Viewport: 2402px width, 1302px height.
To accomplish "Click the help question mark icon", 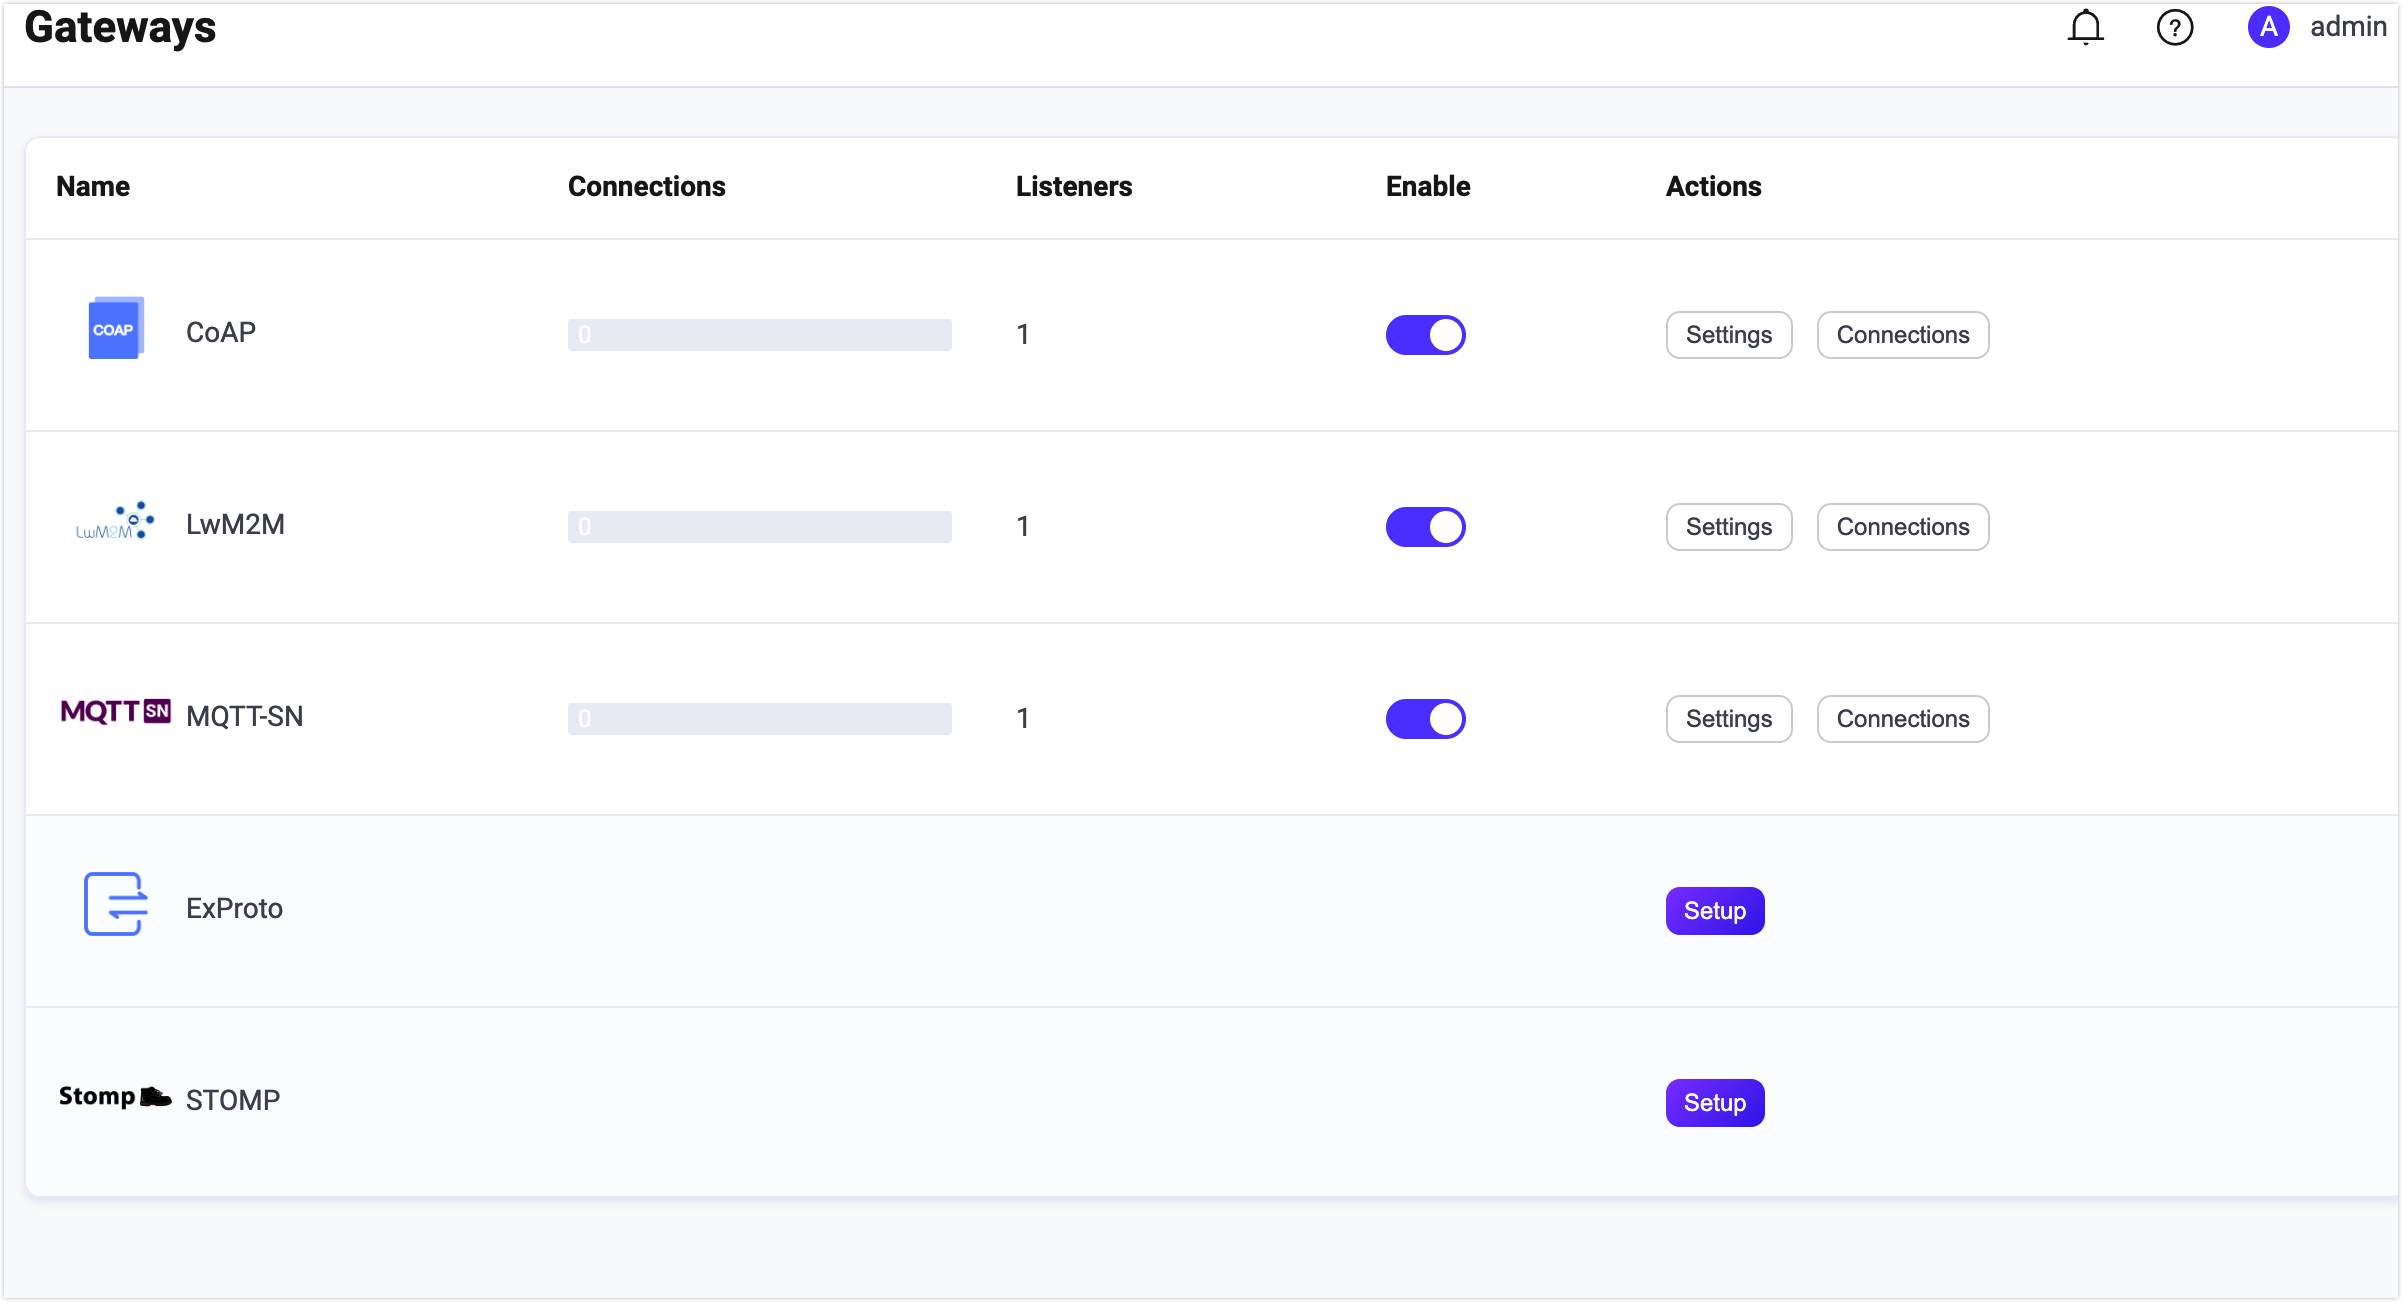I will point(2174,28).
